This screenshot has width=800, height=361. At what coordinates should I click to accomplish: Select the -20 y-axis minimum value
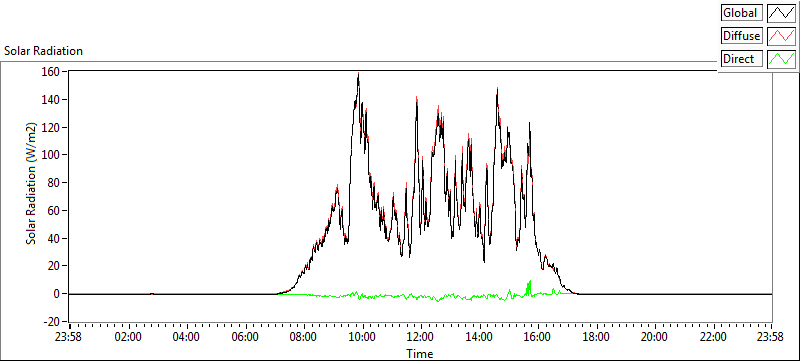(51, 321)
